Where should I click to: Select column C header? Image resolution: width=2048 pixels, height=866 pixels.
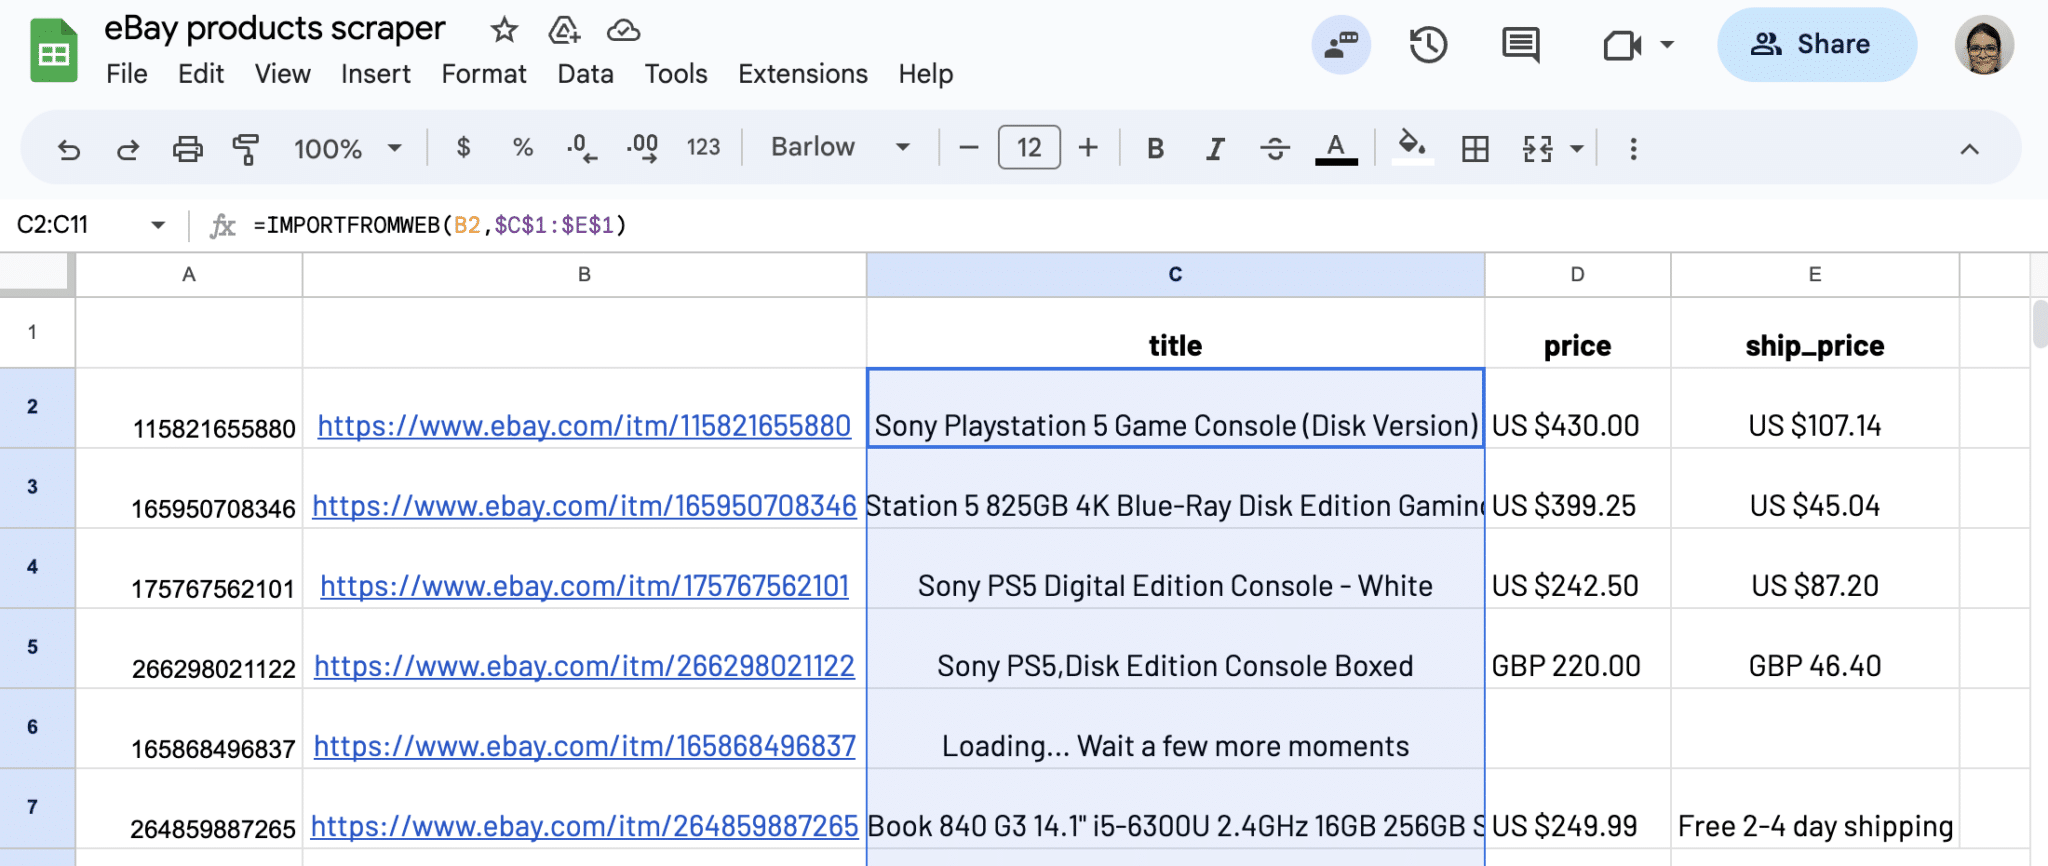point(1175,275)
